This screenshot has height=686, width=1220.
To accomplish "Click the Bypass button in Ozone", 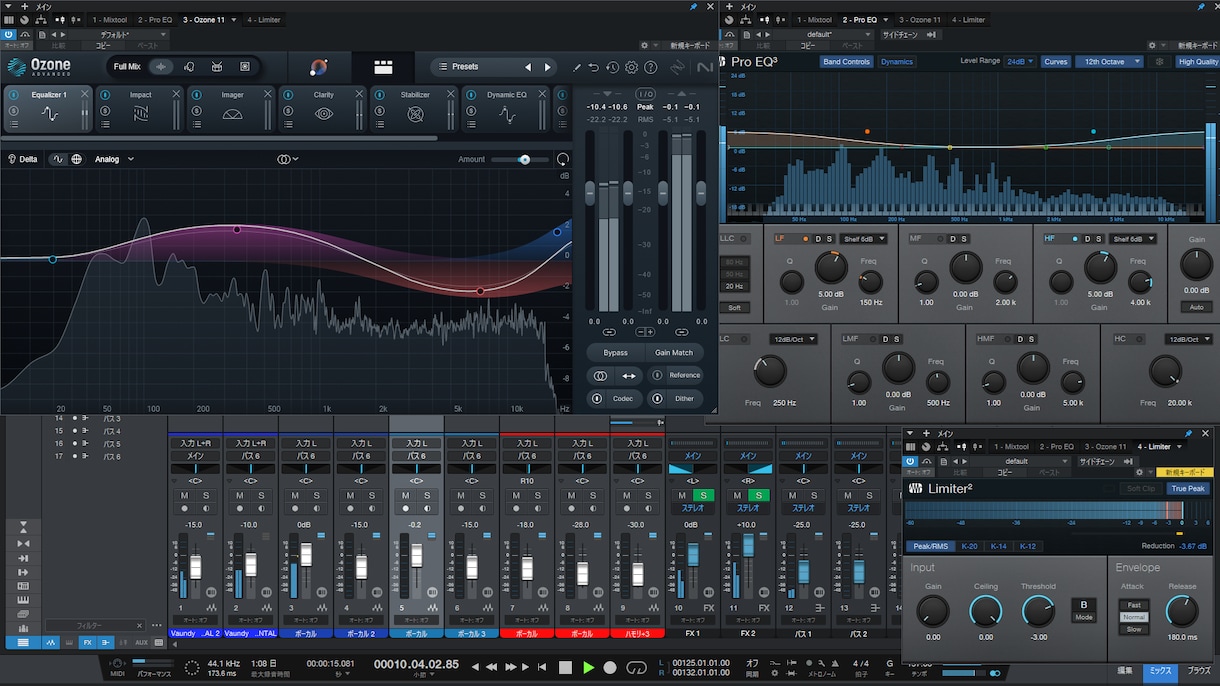I will pos(615,353).
